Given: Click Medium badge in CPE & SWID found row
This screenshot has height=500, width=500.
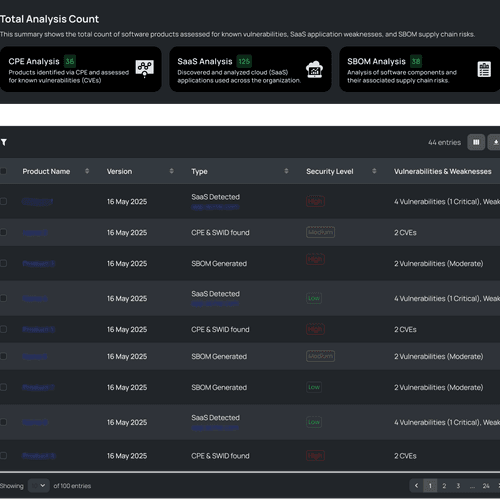Looking at the screenshot, I should coord(320,232).
